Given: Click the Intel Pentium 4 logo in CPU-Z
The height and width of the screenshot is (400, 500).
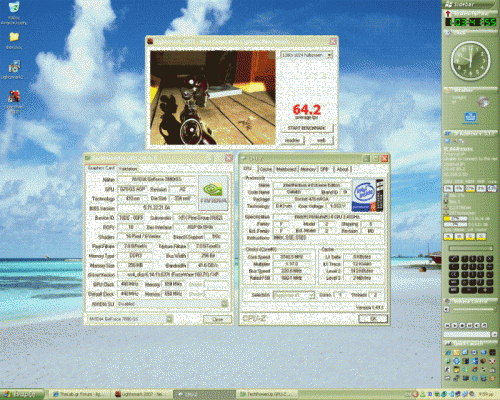Looking at the screenshot, I should click(368, 195).
